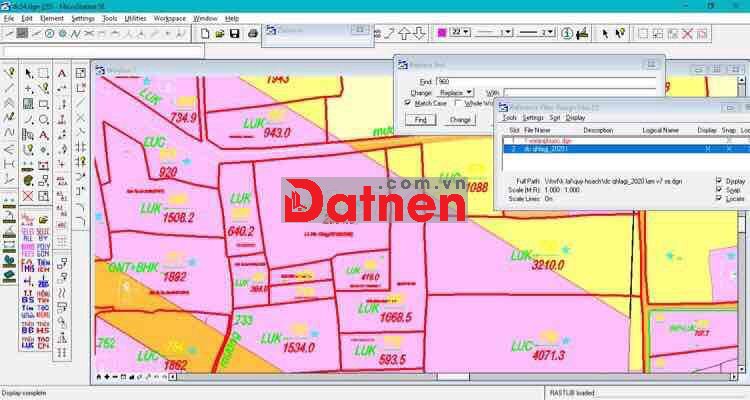
Task: Click the New File icon in toolbar
Action: (x=204, y=34)
